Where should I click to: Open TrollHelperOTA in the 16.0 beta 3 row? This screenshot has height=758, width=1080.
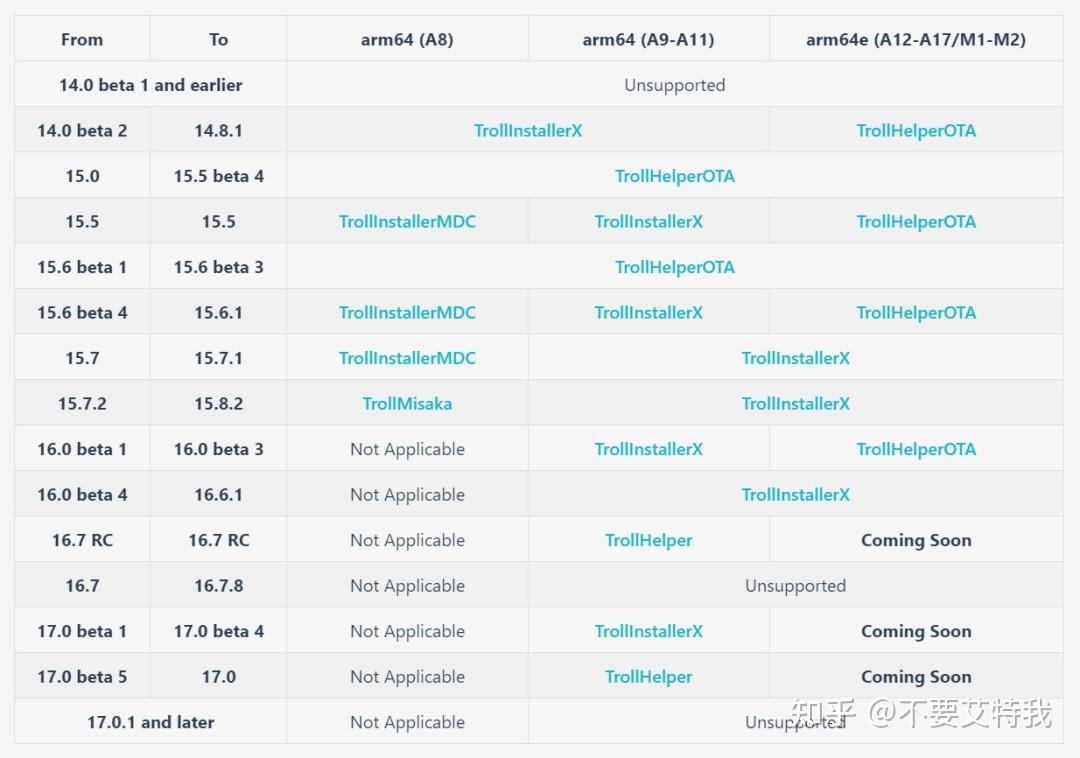pyautogui.click(x=916, y=449)
